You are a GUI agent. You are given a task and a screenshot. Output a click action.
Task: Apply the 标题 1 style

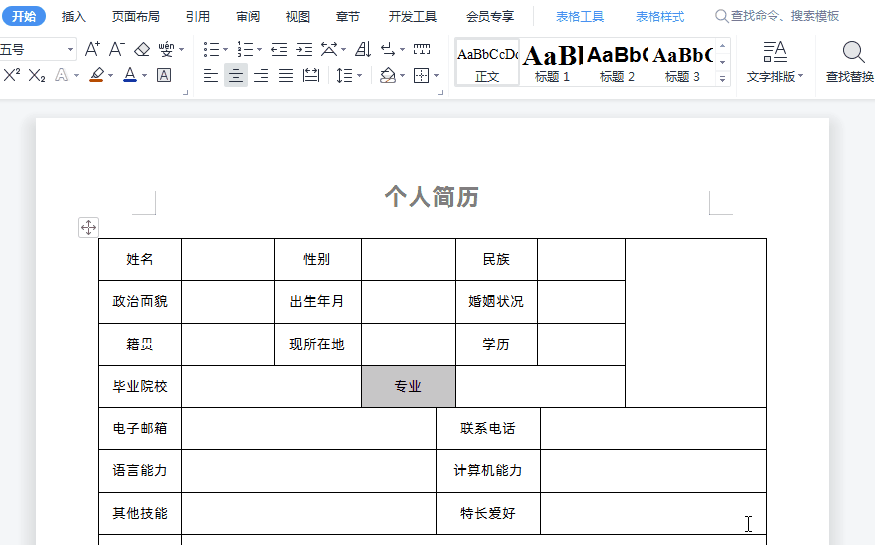click(552, 62)
